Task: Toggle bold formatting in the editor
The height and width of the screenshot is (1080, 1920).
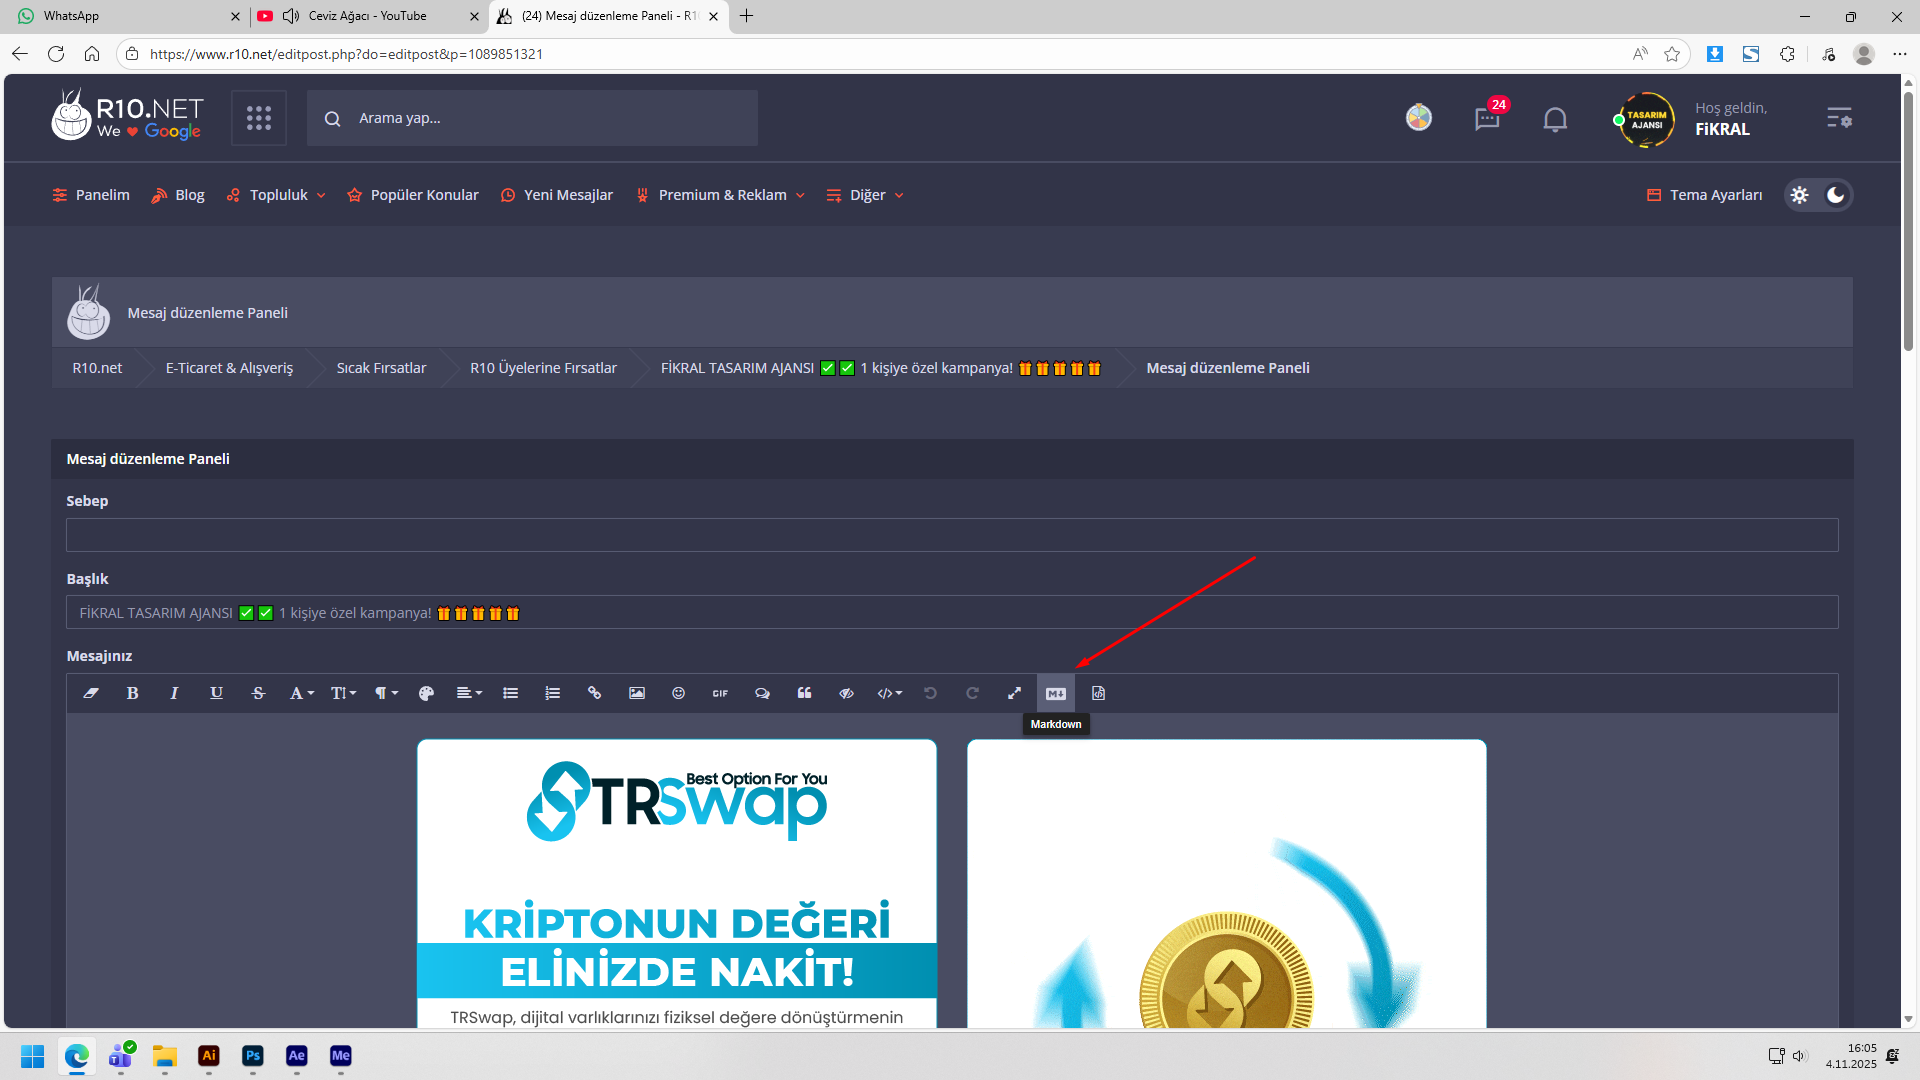Action: 133,693
